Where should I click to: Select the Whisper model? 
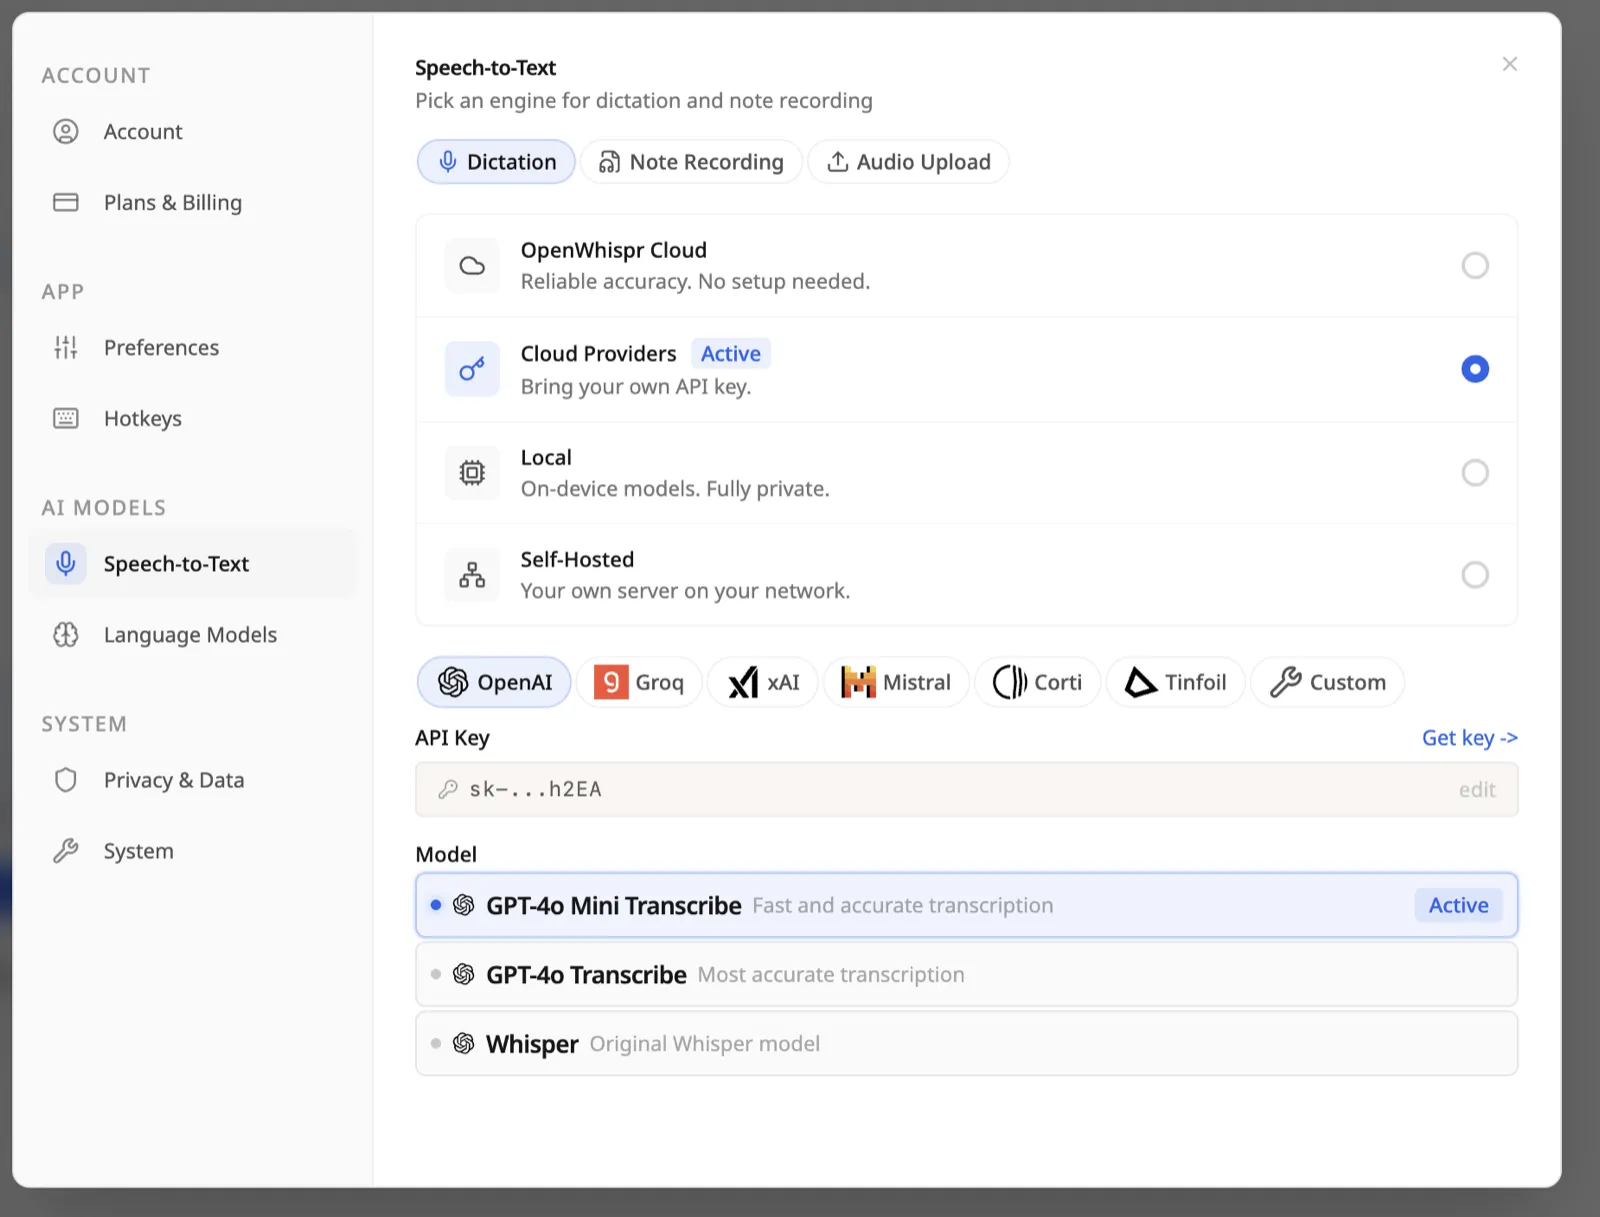click(967, 1044)
